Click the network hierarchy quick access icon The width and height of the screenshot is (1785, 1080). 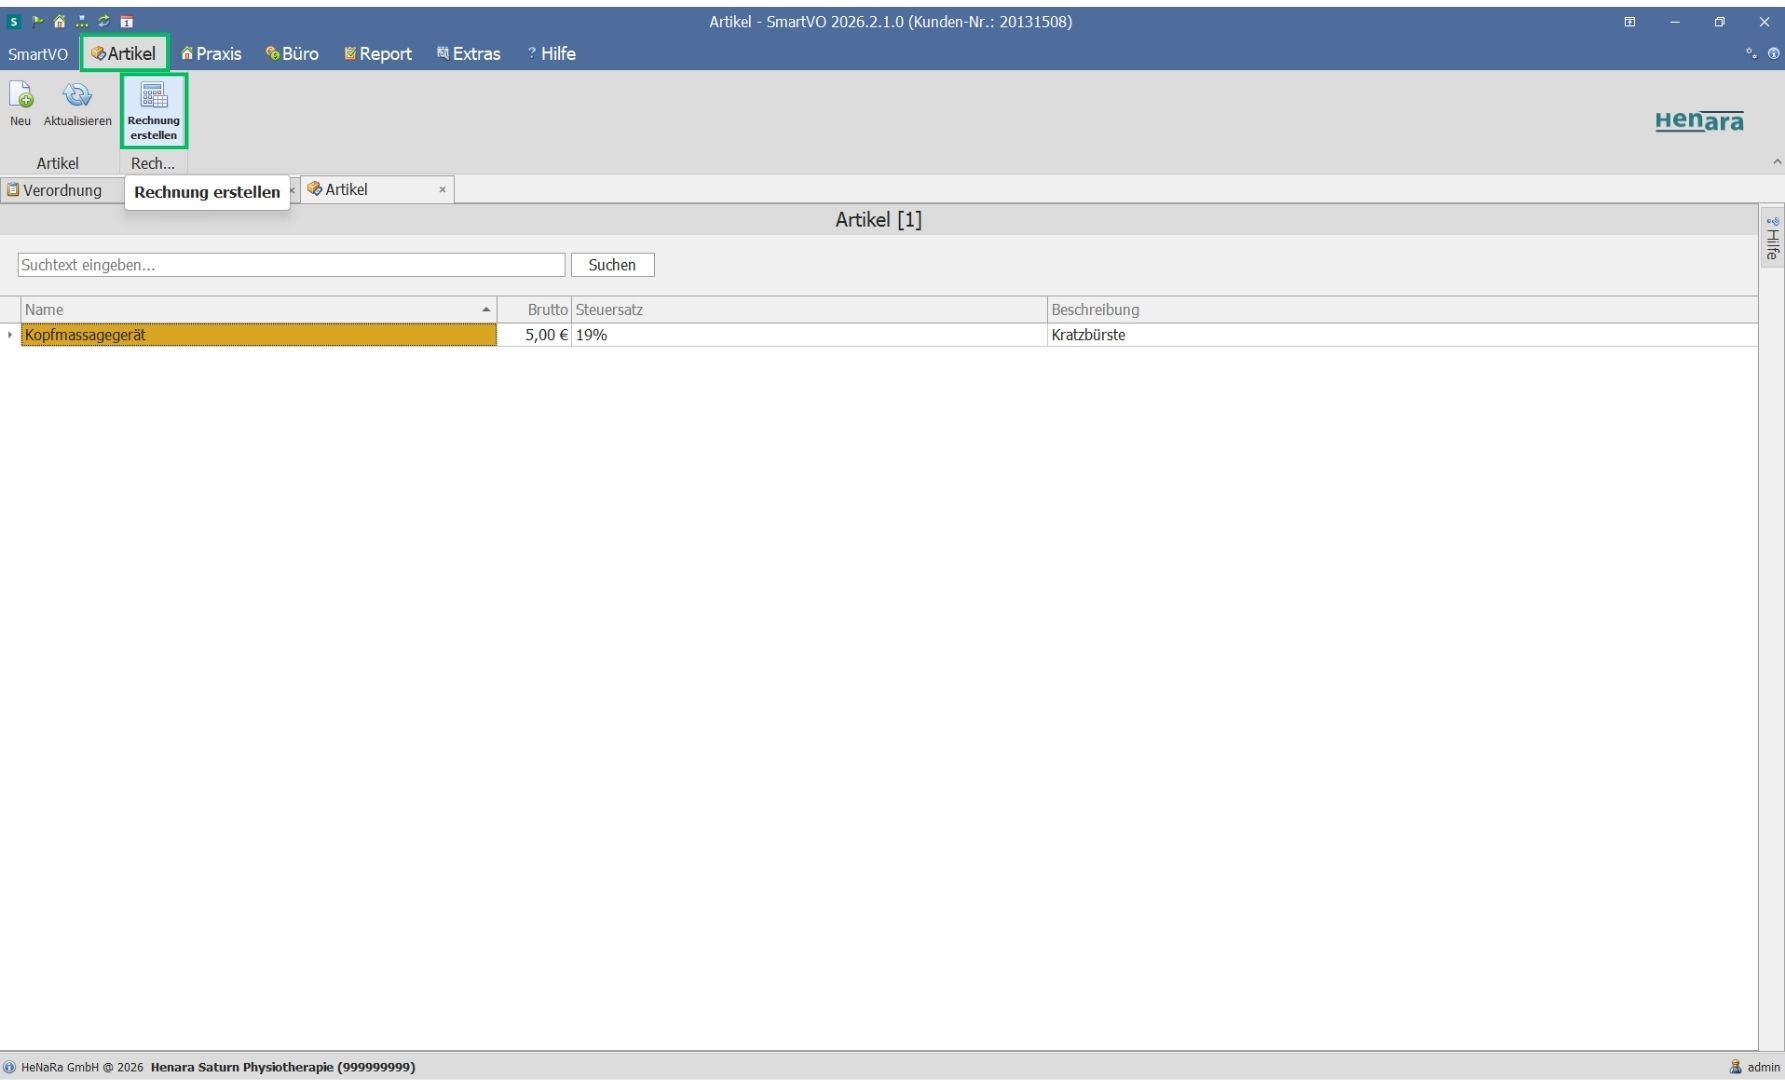pyautogui.click(x=81, y=21)
